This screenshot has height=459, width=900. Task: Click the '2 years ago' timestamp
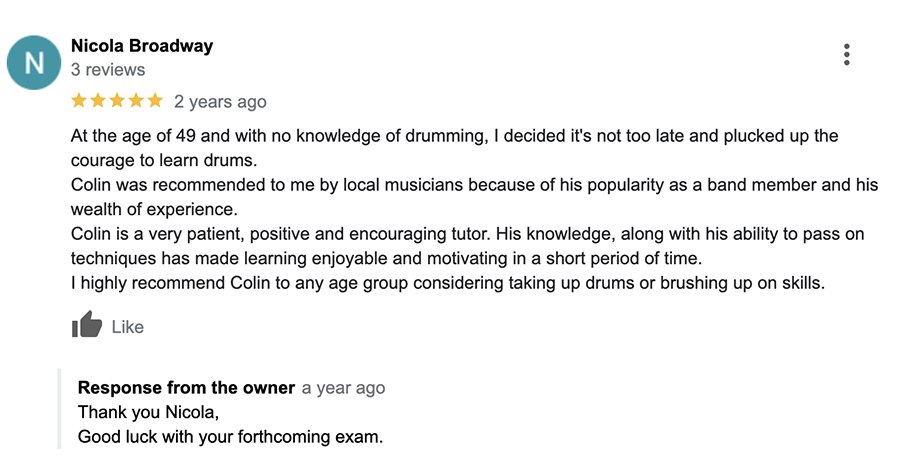pyautogui.click(x=220, y=102)
